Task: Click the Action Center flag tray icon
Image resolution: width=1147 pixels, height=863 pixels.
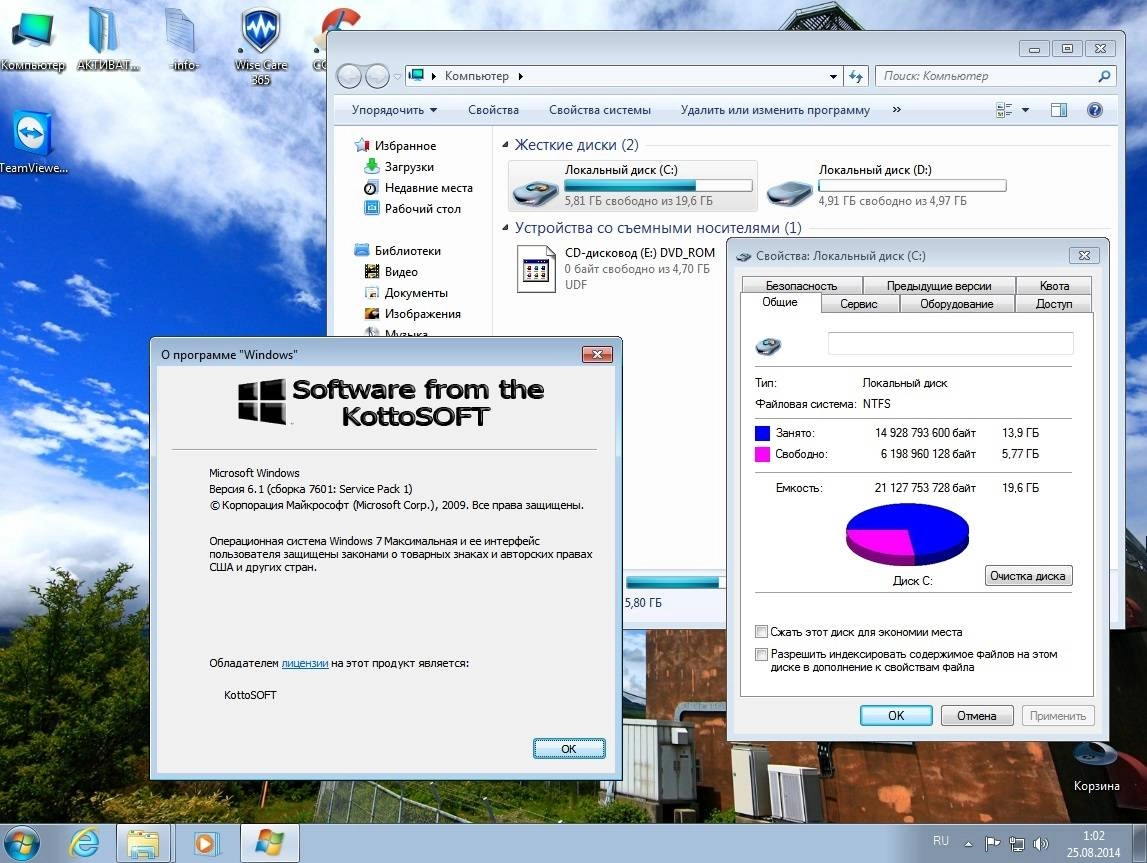Action: 992,843
